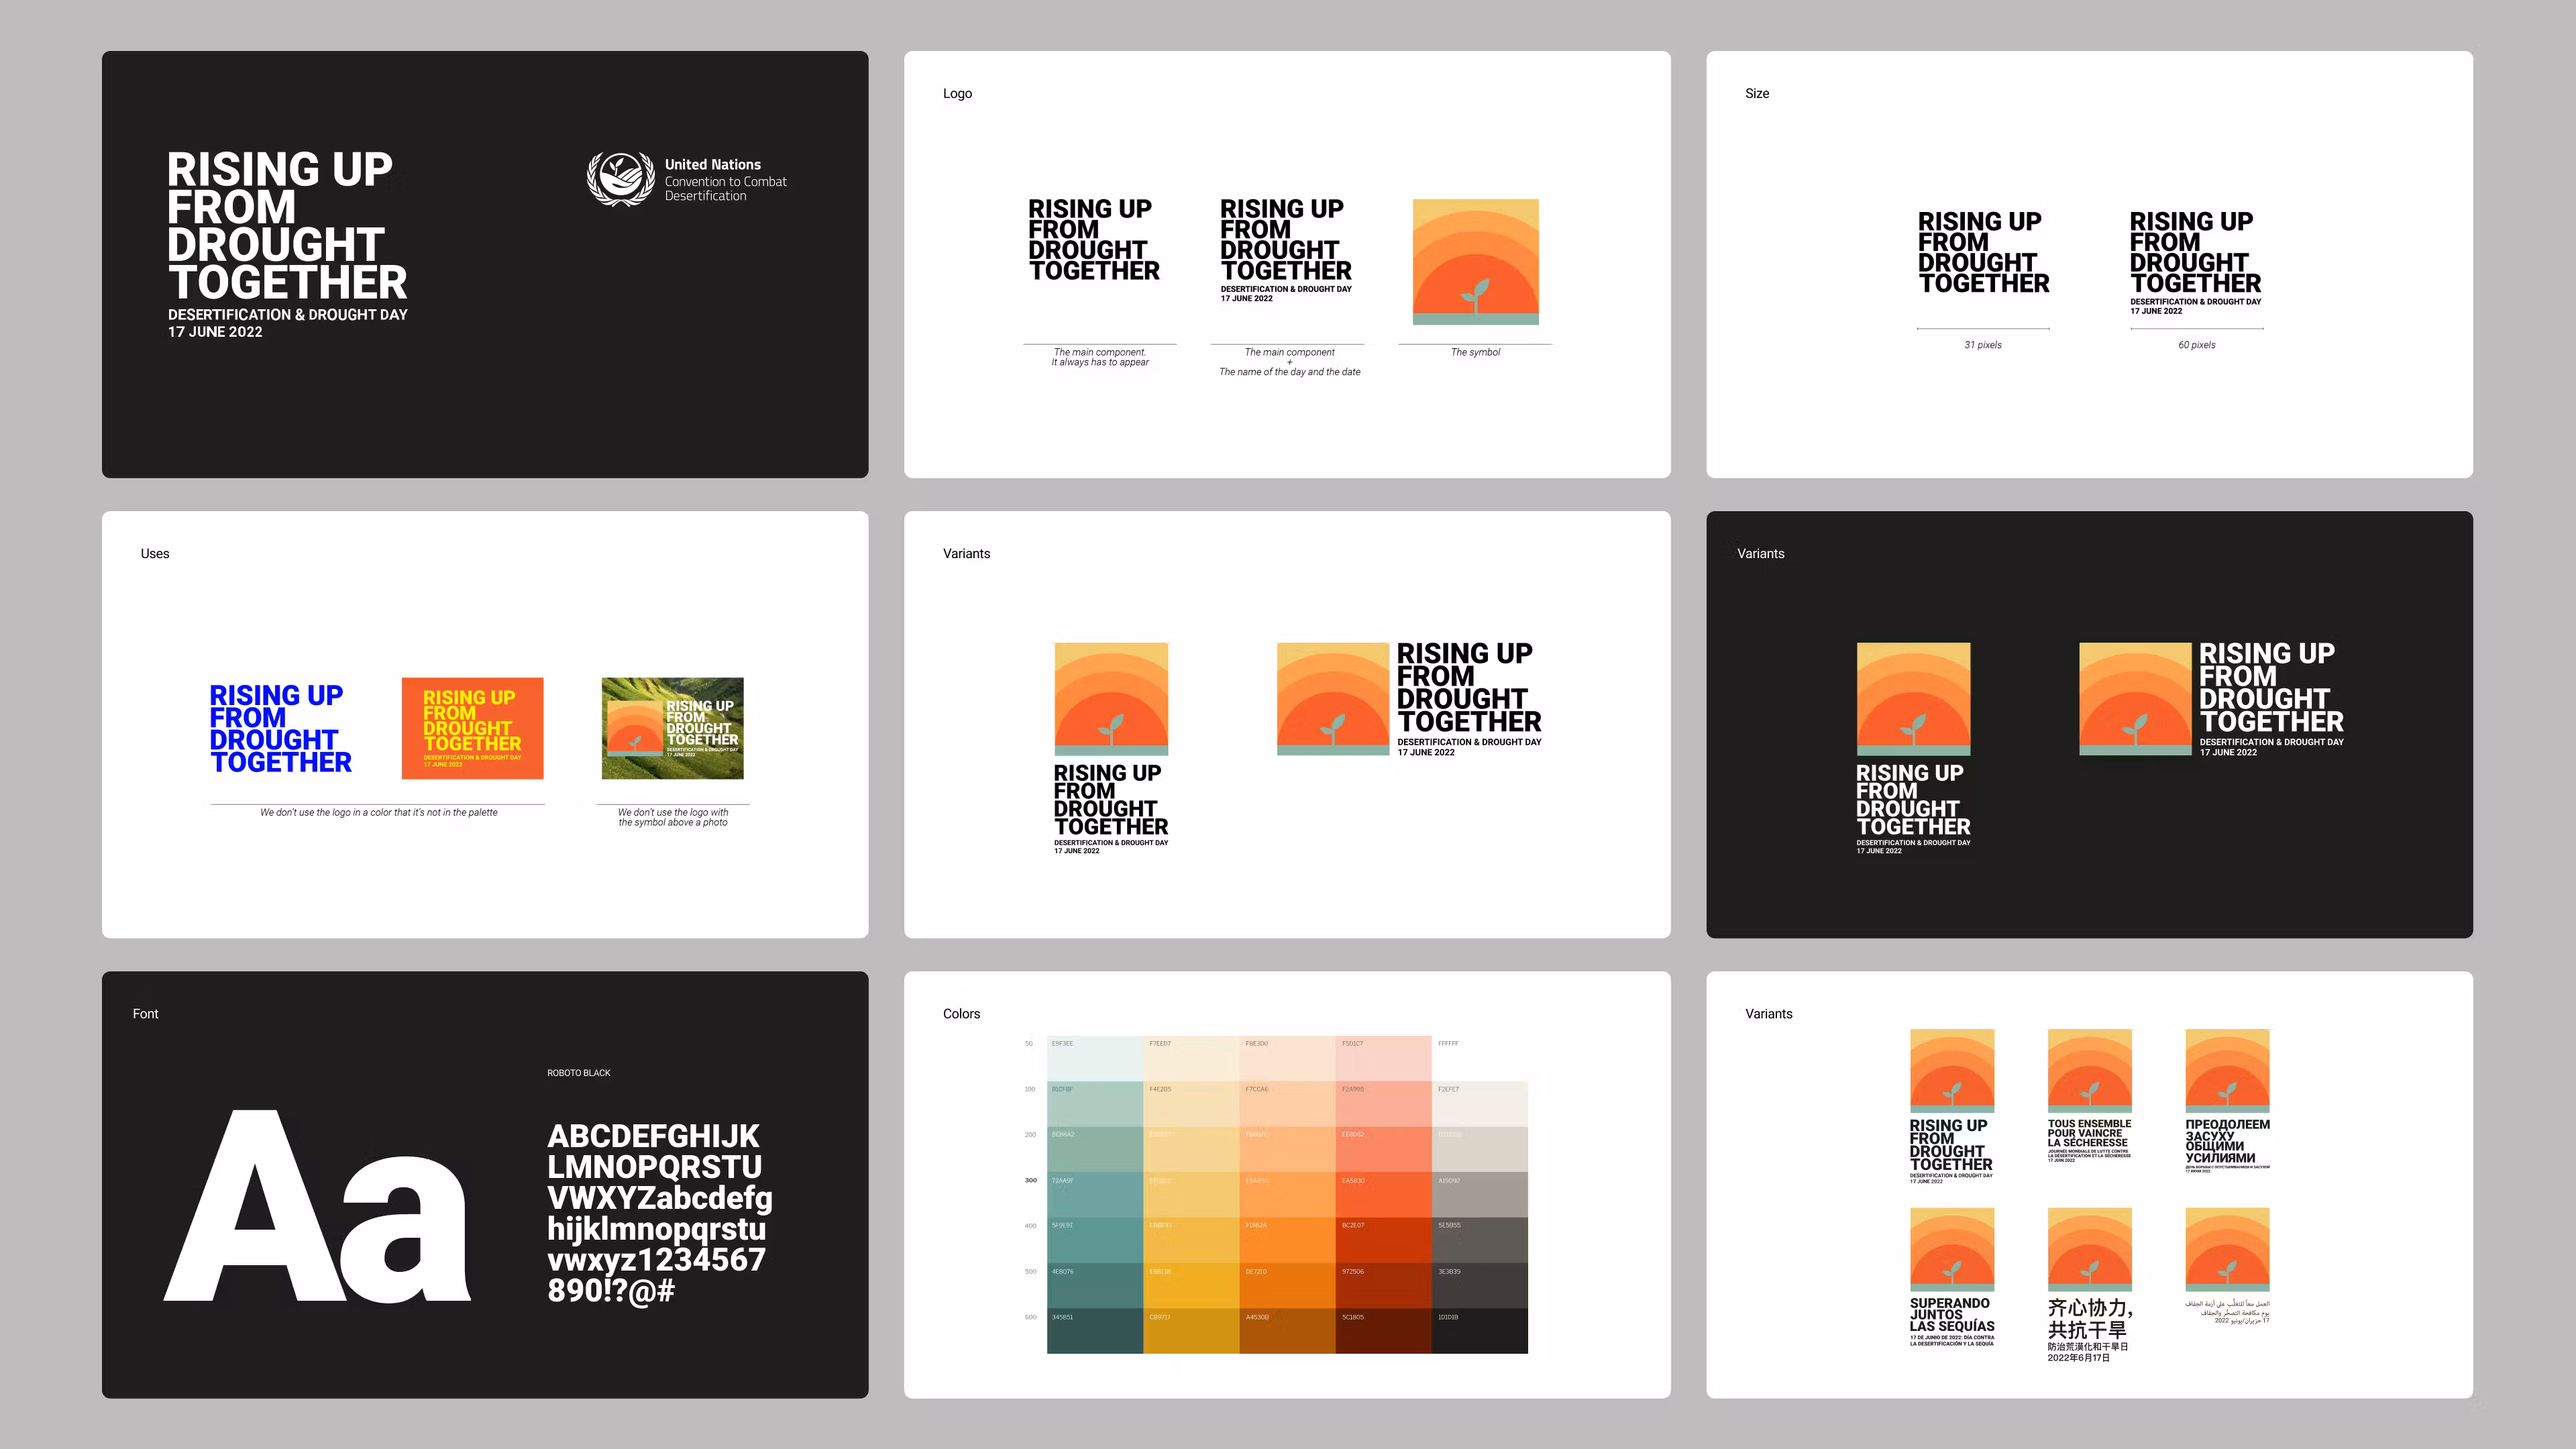Screen dimensions: 2576x1449
Task: Pick the E9F3EE pale teal swatch
Action: 1095,1058
